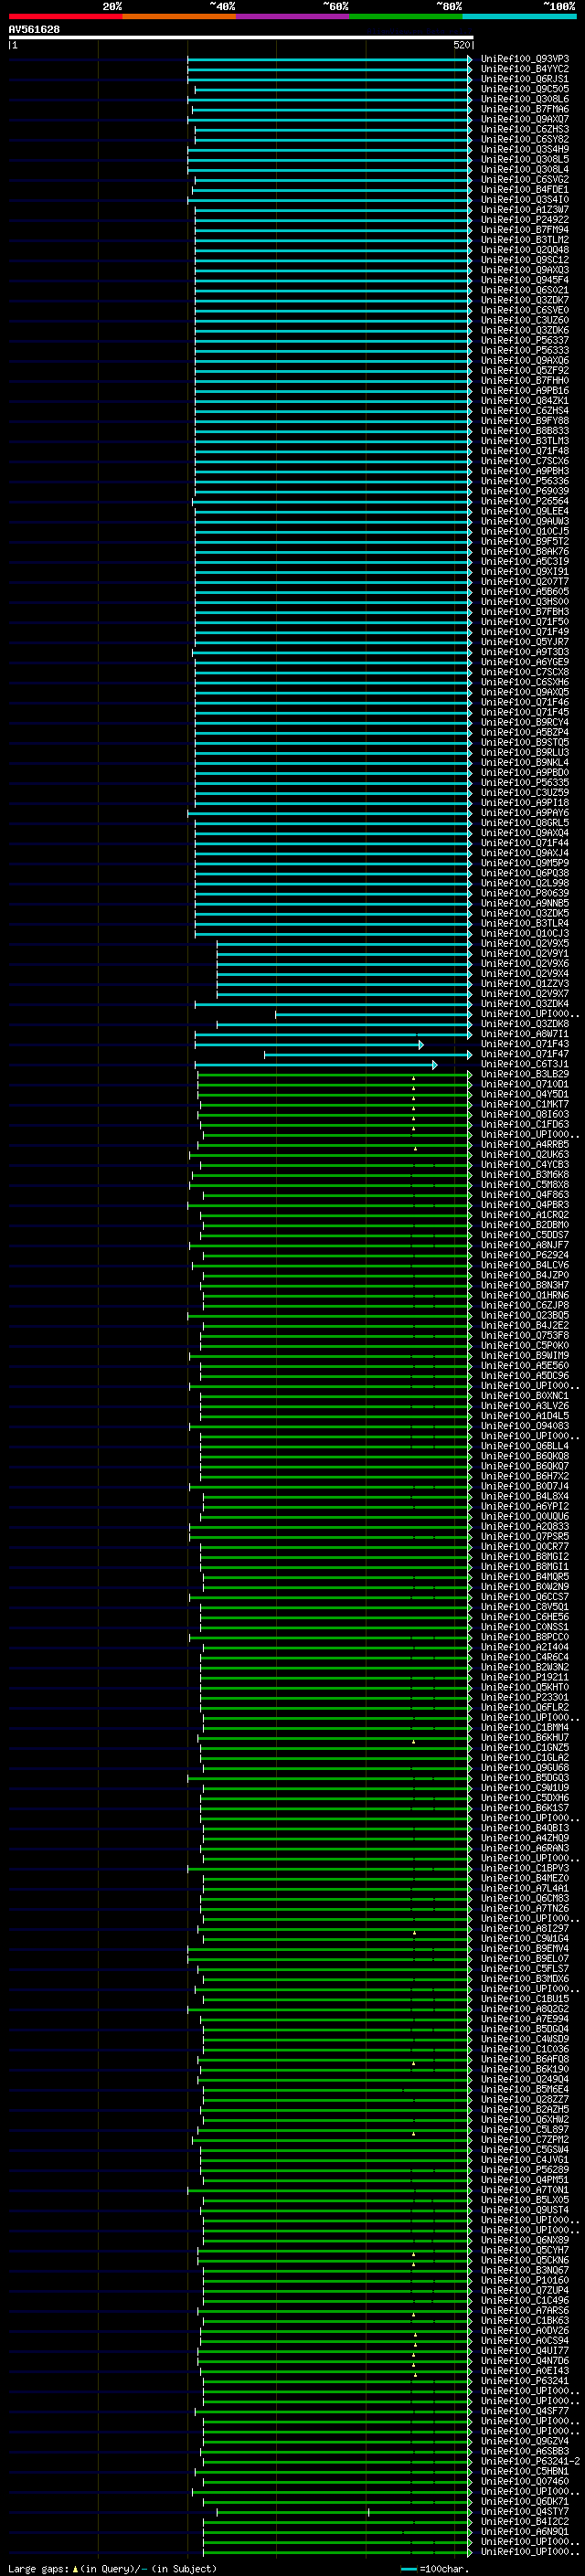Click the arrowhead ending UniRef100_Q71F43 alignment
The image size is (585, 2576).
(x=421, y=1044)
